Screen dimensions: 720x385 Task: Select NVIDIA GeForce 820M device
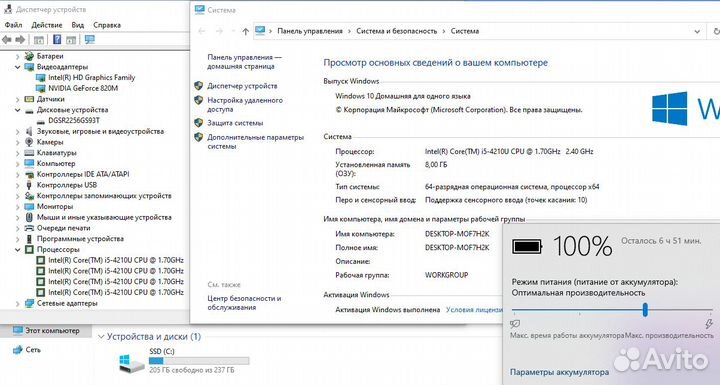pyautogui.click(x=83, y=88)
